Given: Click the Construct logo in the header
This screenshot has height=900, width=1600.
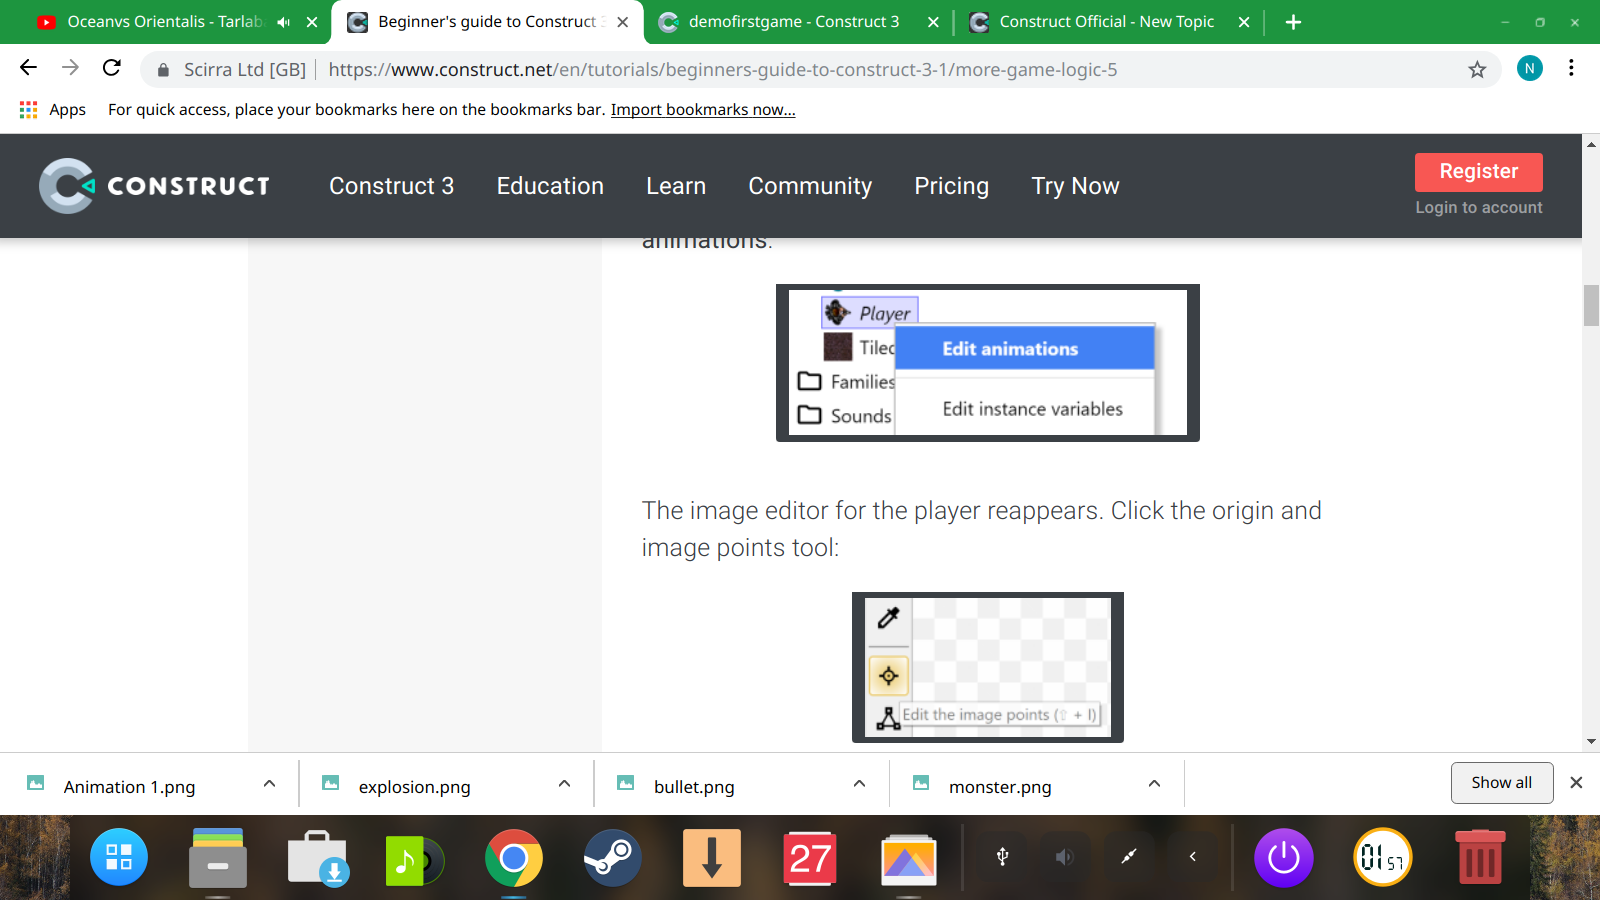Looking at the screenshot, I should tap(155, 186).
